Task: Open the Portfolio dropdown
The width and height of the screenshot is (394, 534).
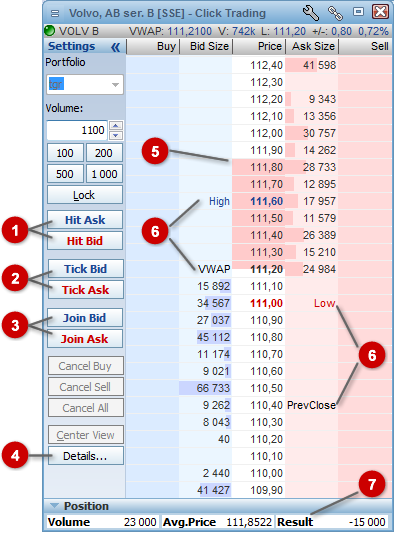Action: [x=84, y=84]
